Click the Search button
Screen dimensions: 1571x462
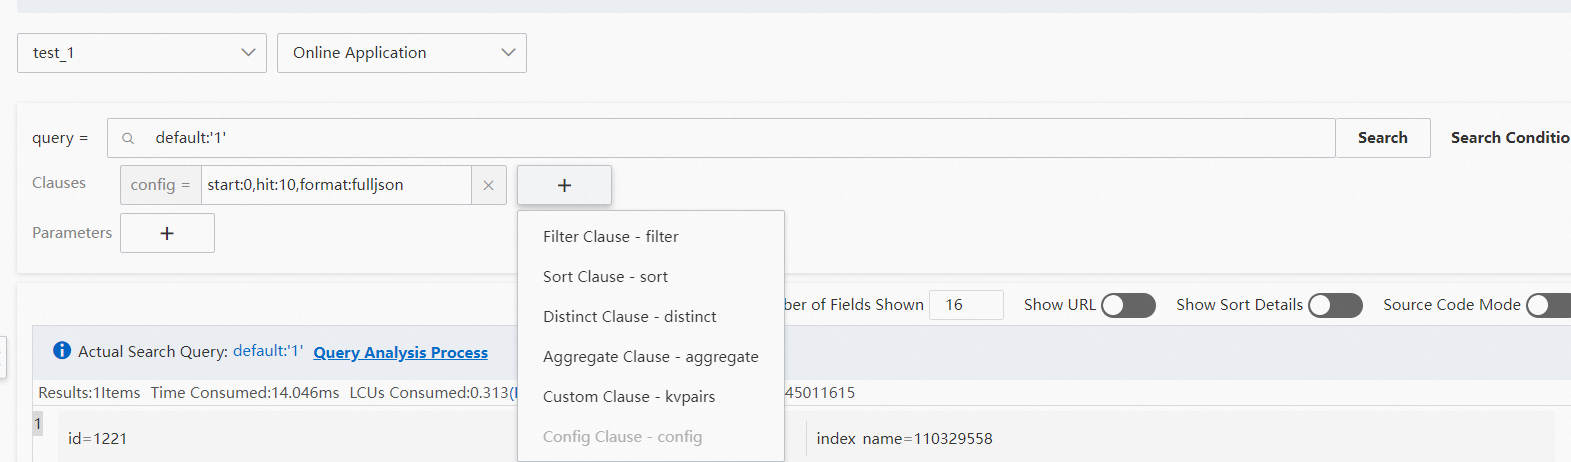(1383, 138)
